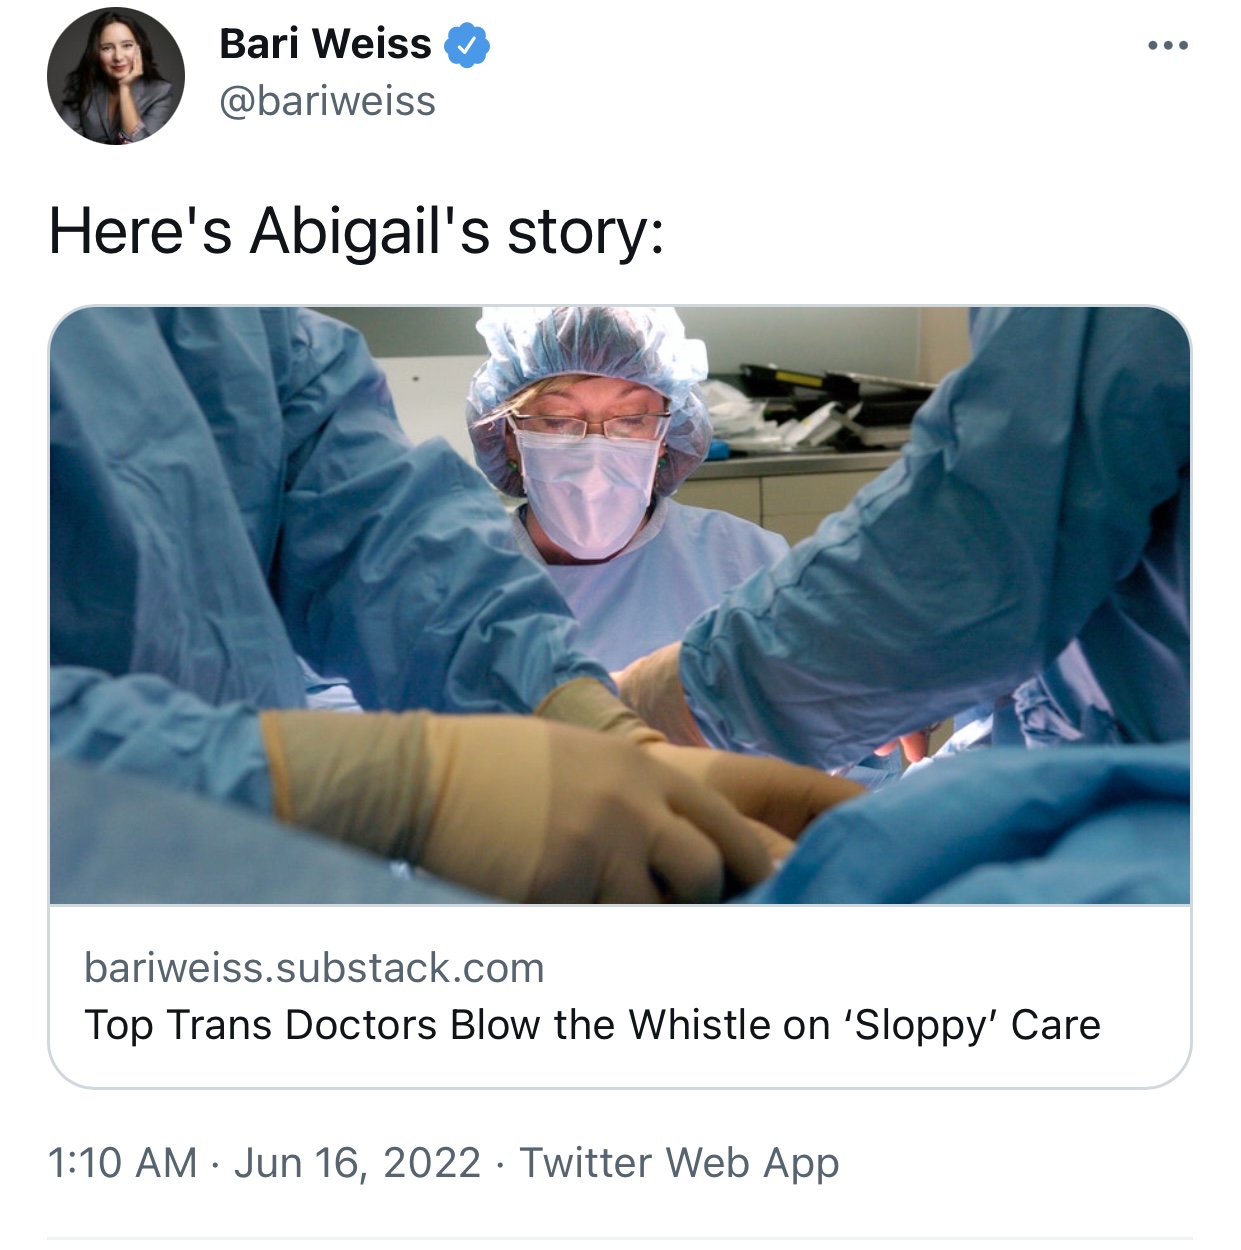Screen dimensions: 1241x1250
Task: Open the surgery photo link preview
Action: click(620, 605)
